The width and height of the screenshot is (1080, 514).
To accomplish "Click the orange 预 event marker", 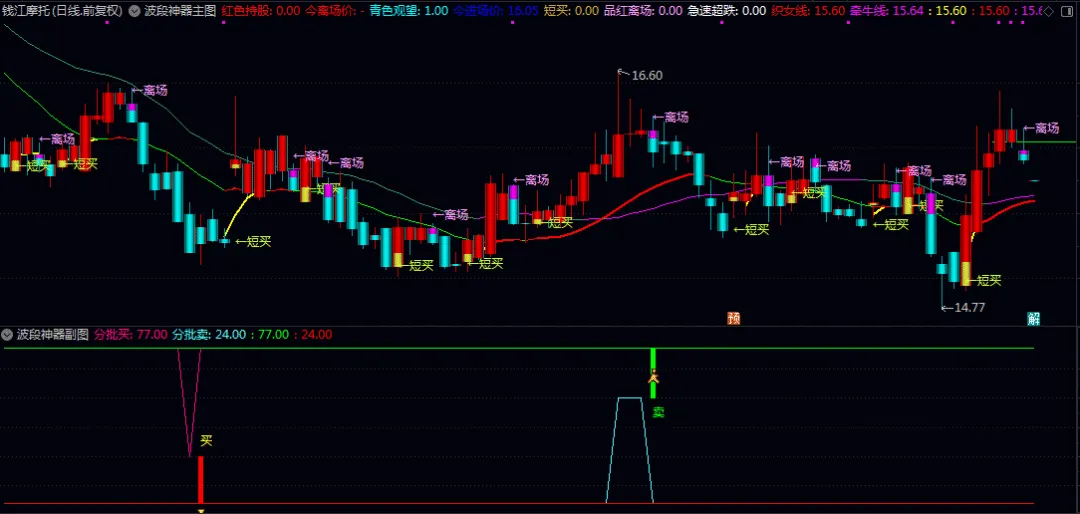I will 734,318.
